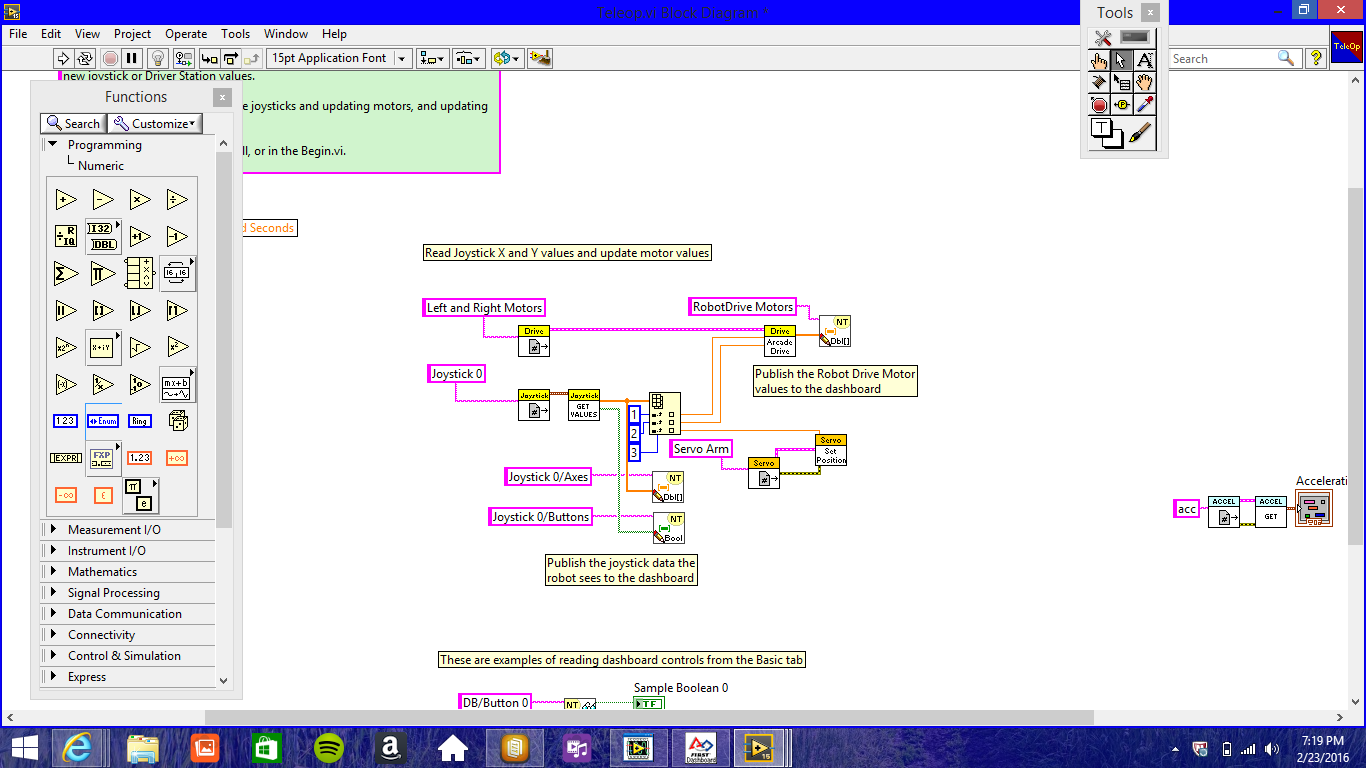Expand the Mathematics category
Image resolution: width=1366 pixels, height=768 pixels.
53,571
